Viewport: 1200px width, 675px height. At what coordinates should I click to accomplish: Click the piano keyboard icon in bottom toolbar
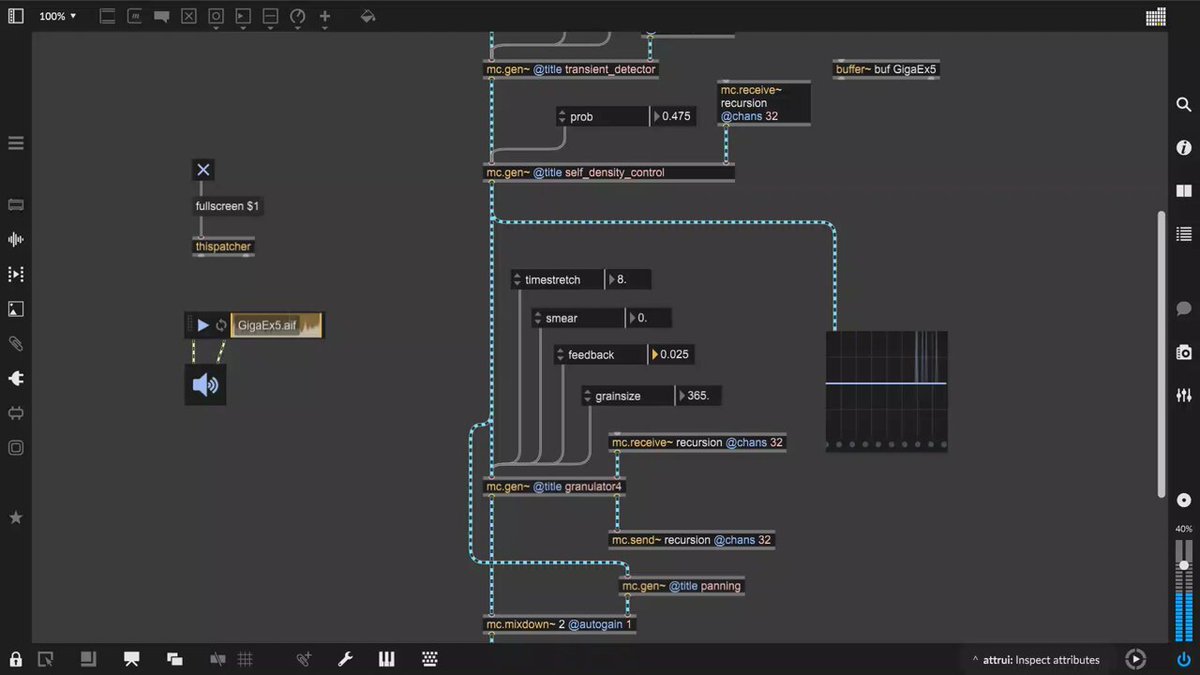coord(387,659)
